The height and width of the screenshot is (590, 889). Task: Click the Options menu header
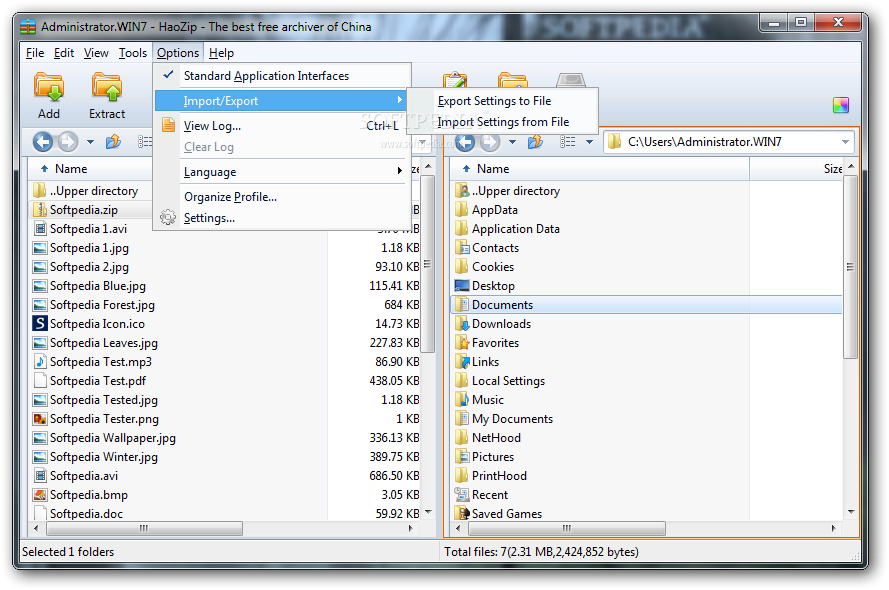tap(178, 53)
